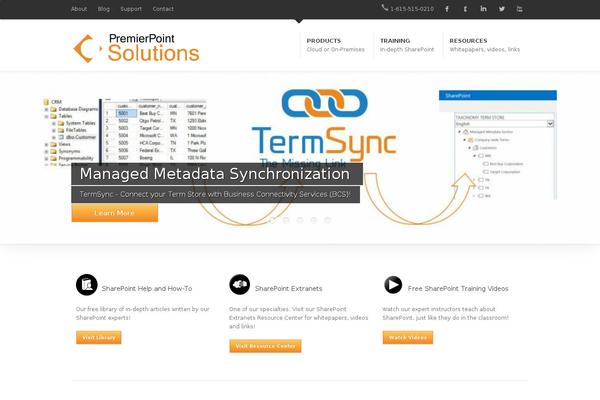Open the SharePoint Extranets heading
Viewport: 600px width, 400px height.
pyautogui.click(x=289, y=289)
